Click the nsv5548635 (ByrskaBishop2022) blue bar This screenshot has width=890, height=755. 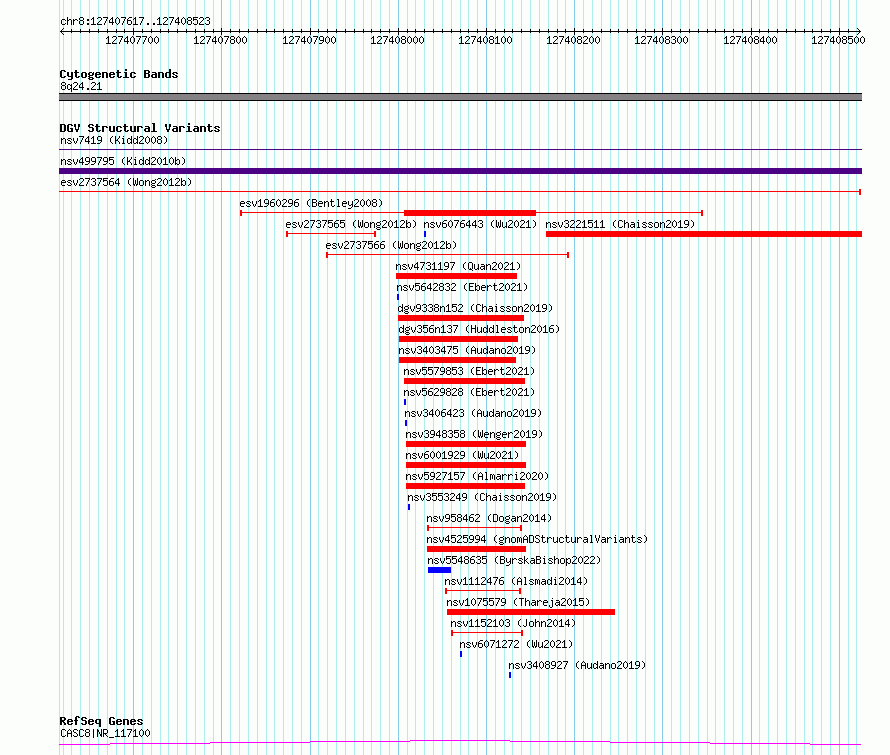pos(439,570)
